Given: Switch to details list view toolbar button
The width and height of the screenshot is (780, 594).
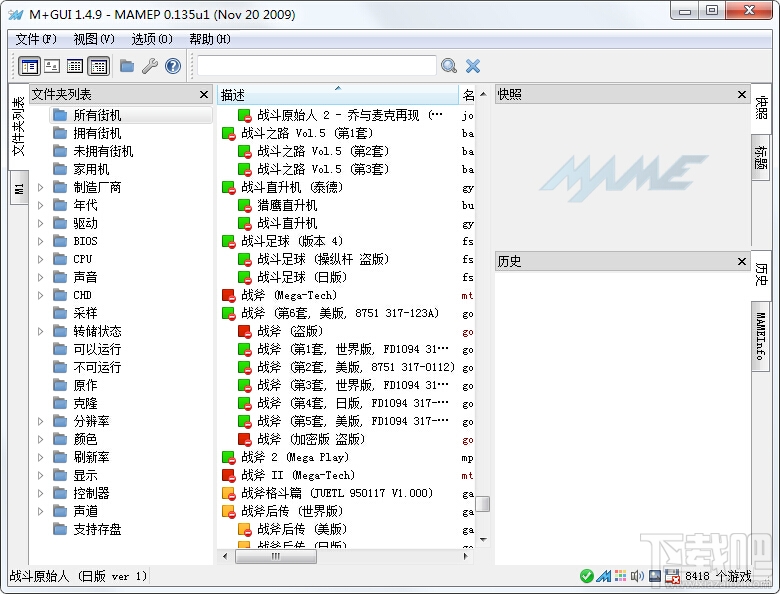Looking at the screenshot, I should coord(75,66).
